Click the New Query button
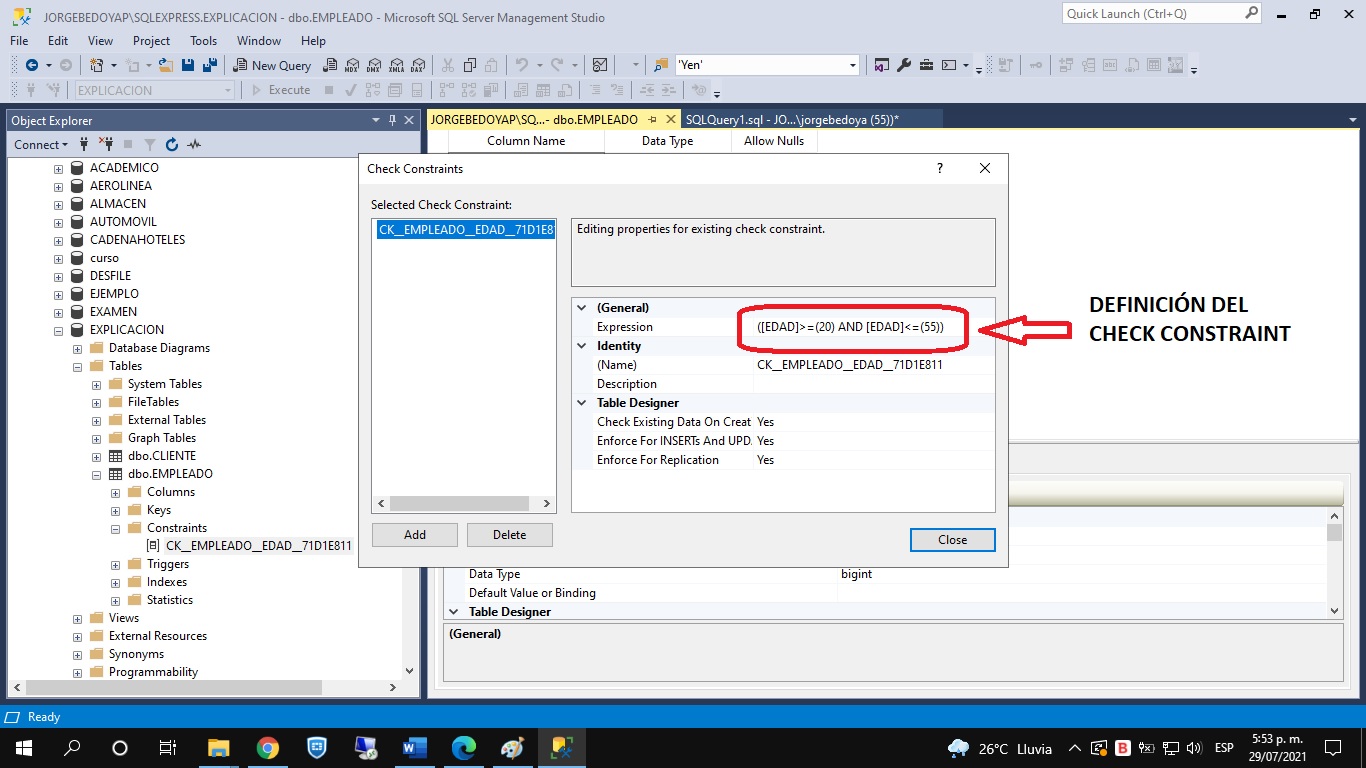Viewport: 1366px width, 768px height. click(x=272, y=65)
